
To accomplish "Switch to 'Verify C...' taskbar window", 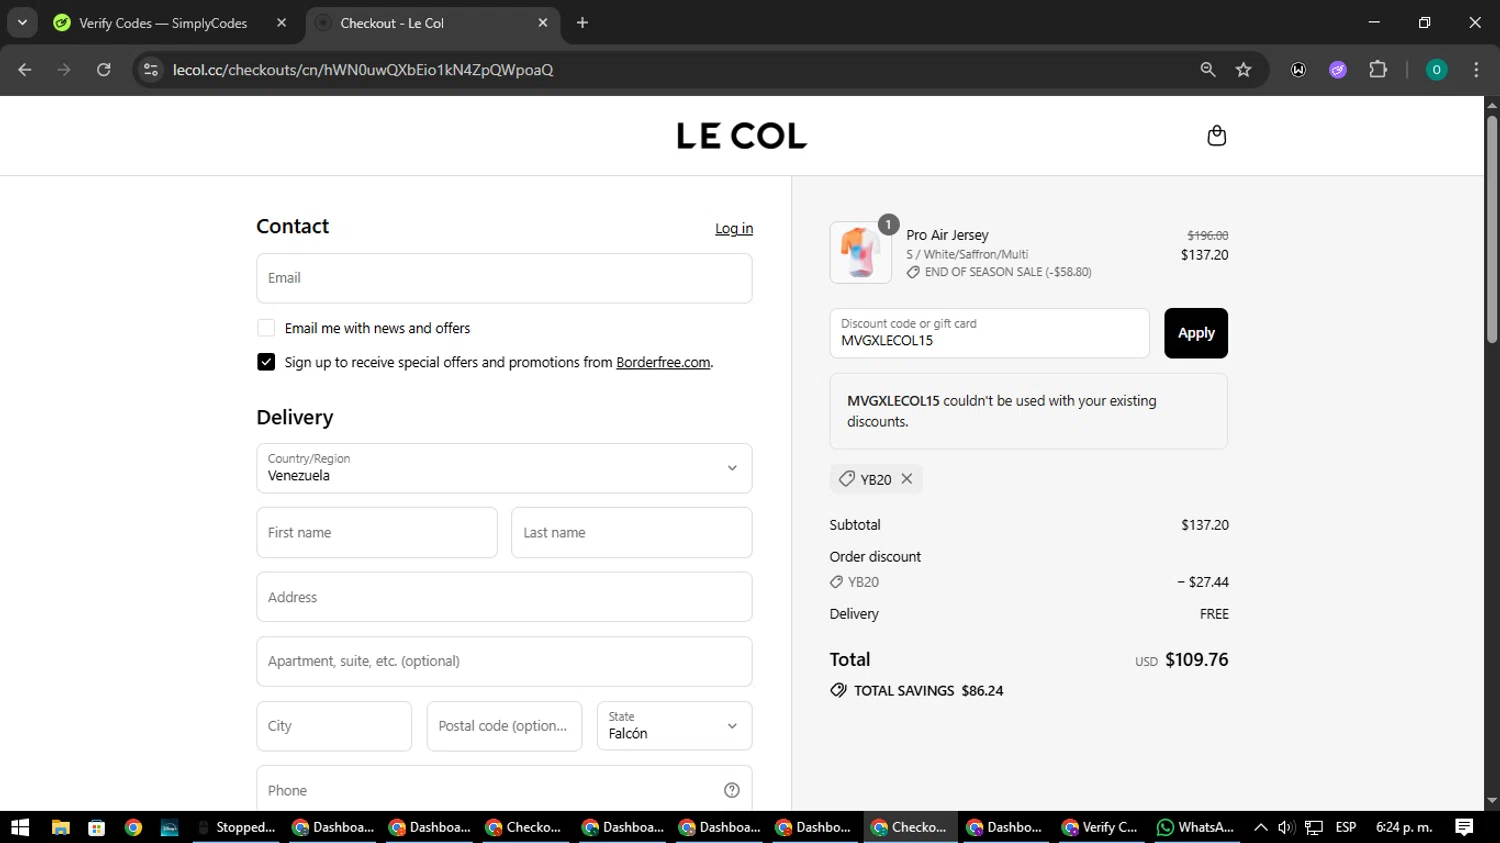I will tap(1101, 827).
